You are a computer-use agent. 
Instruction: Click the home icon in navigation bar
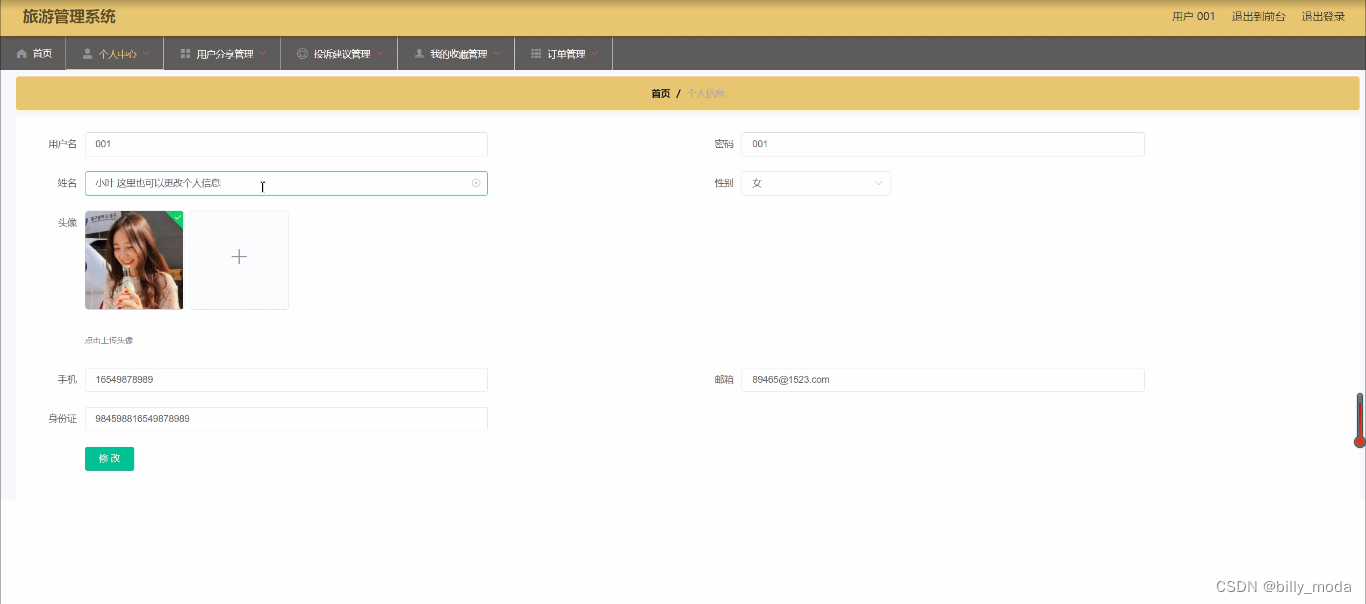tap(21, 54)
